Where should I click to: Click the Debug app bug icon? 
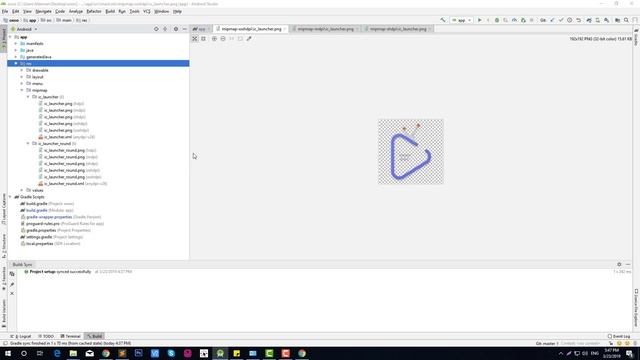[x=497, y=20]
